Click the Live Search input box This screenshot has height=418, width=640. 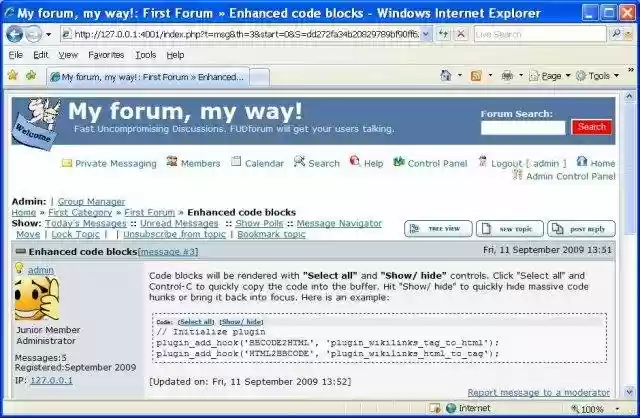540,34
